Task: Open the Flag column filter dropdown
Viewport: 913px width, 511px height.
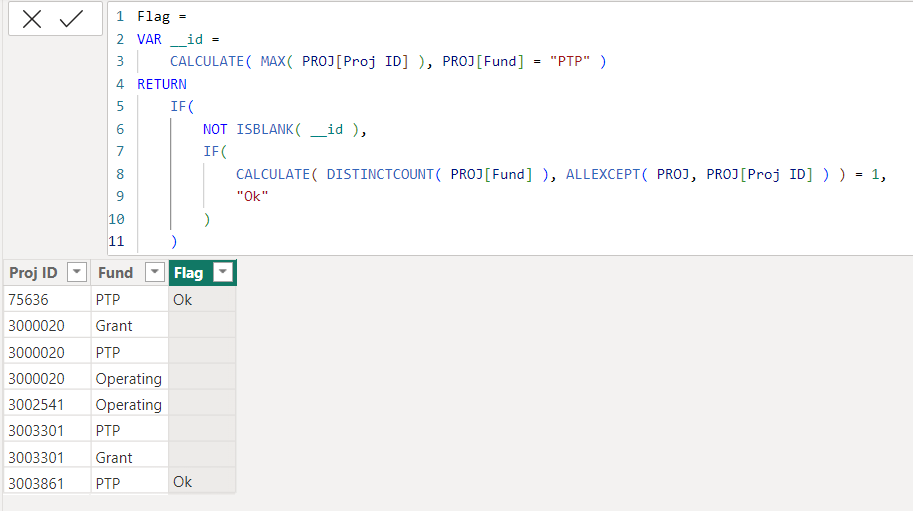Action: [x=223, y=272]
